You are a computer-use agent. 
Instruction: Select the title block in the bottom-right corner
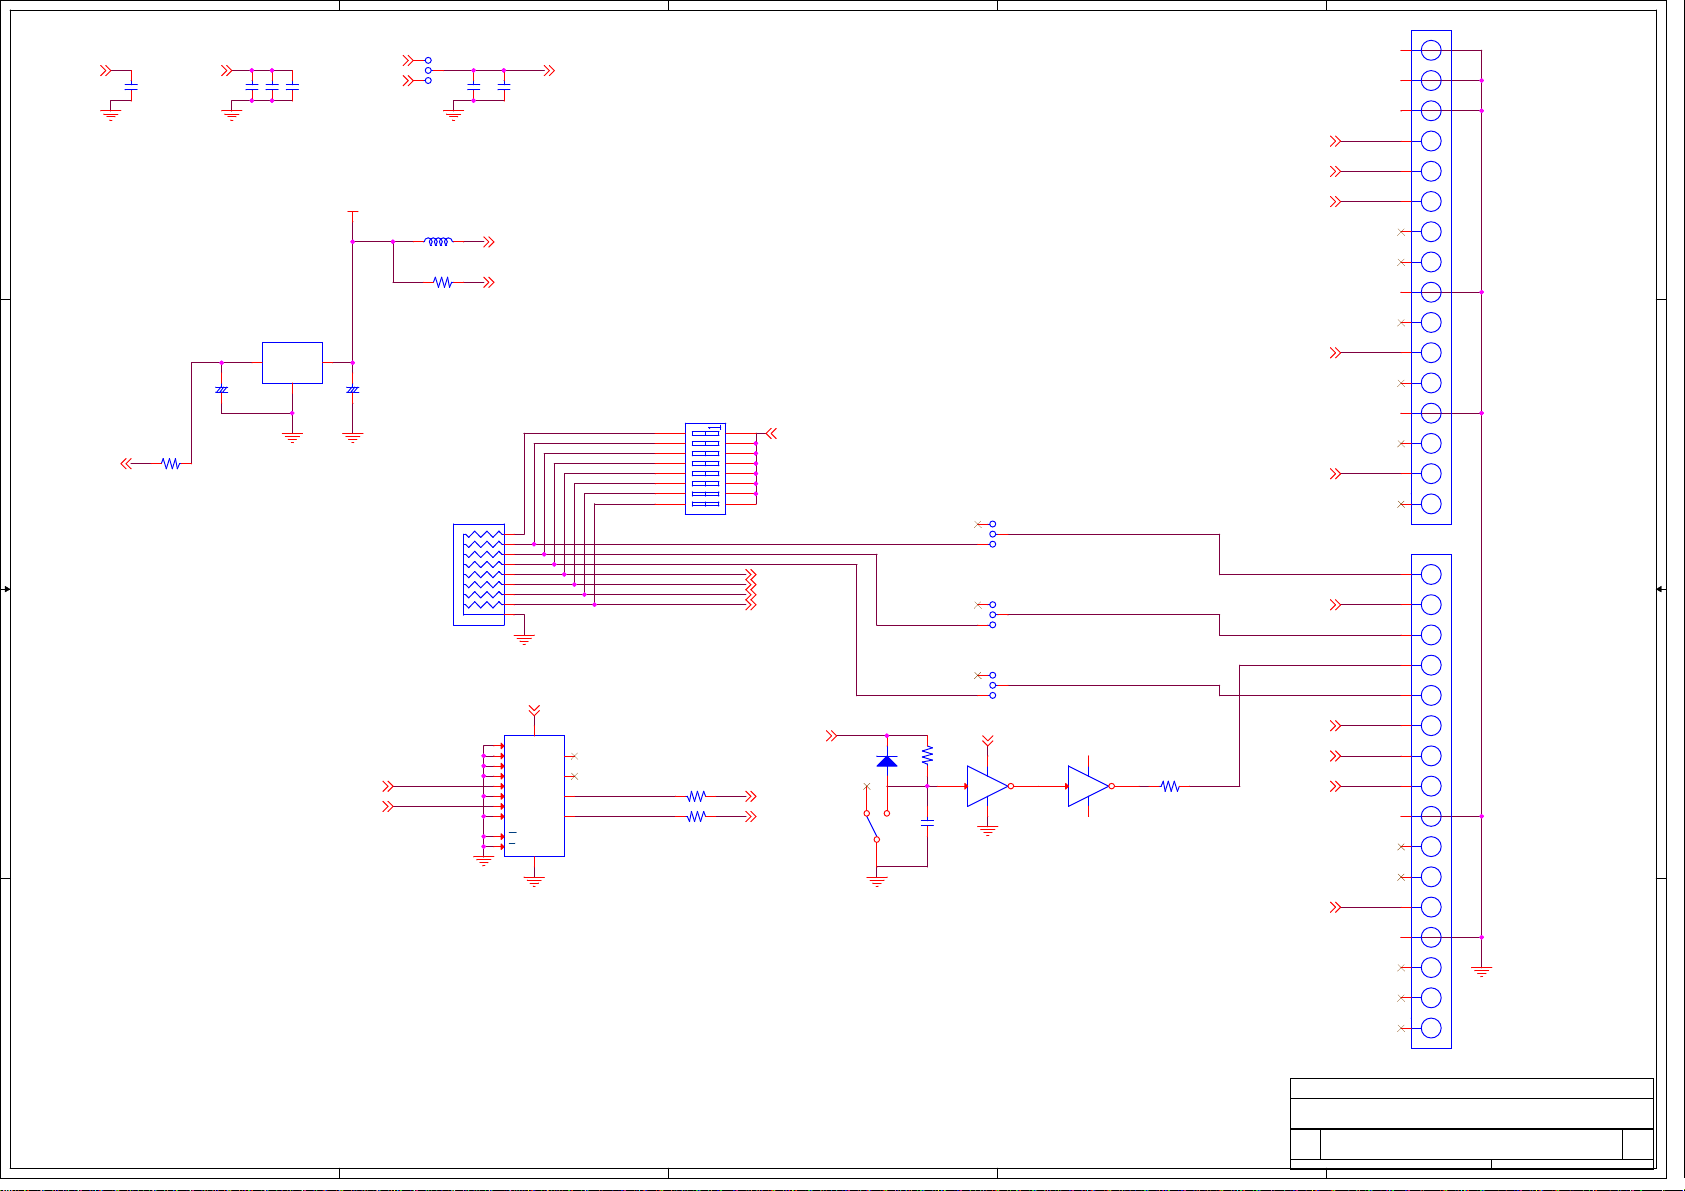click(x=1471, y=1123)
